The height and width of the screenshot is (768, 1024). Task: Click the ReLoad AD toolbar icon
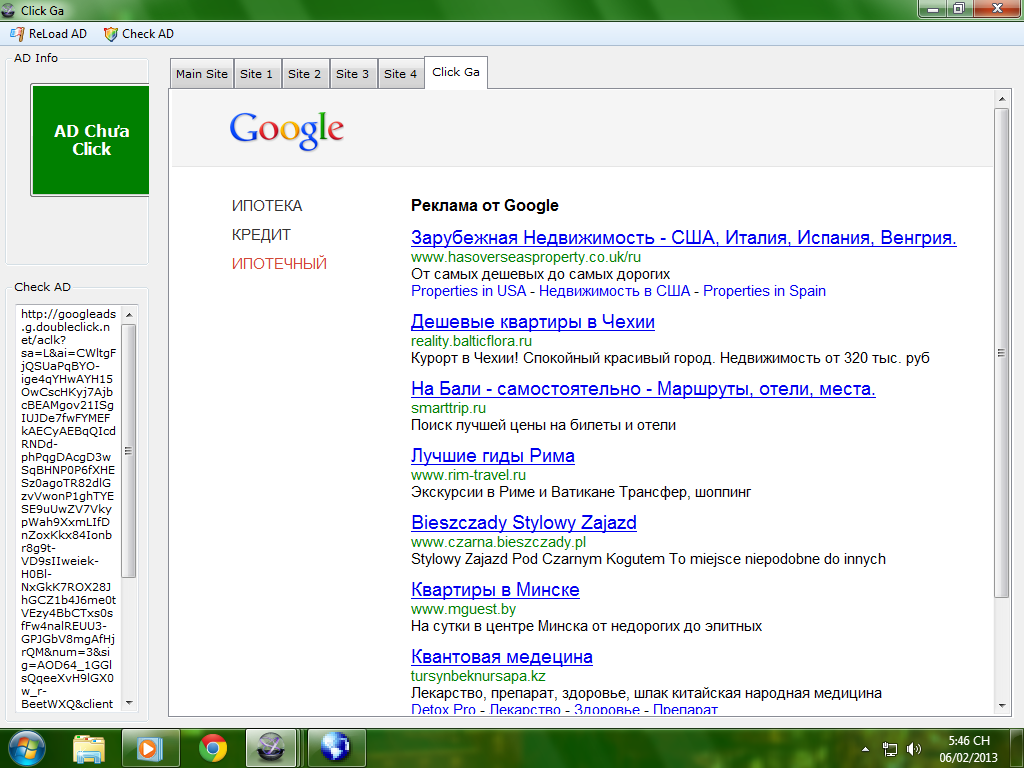17,33
